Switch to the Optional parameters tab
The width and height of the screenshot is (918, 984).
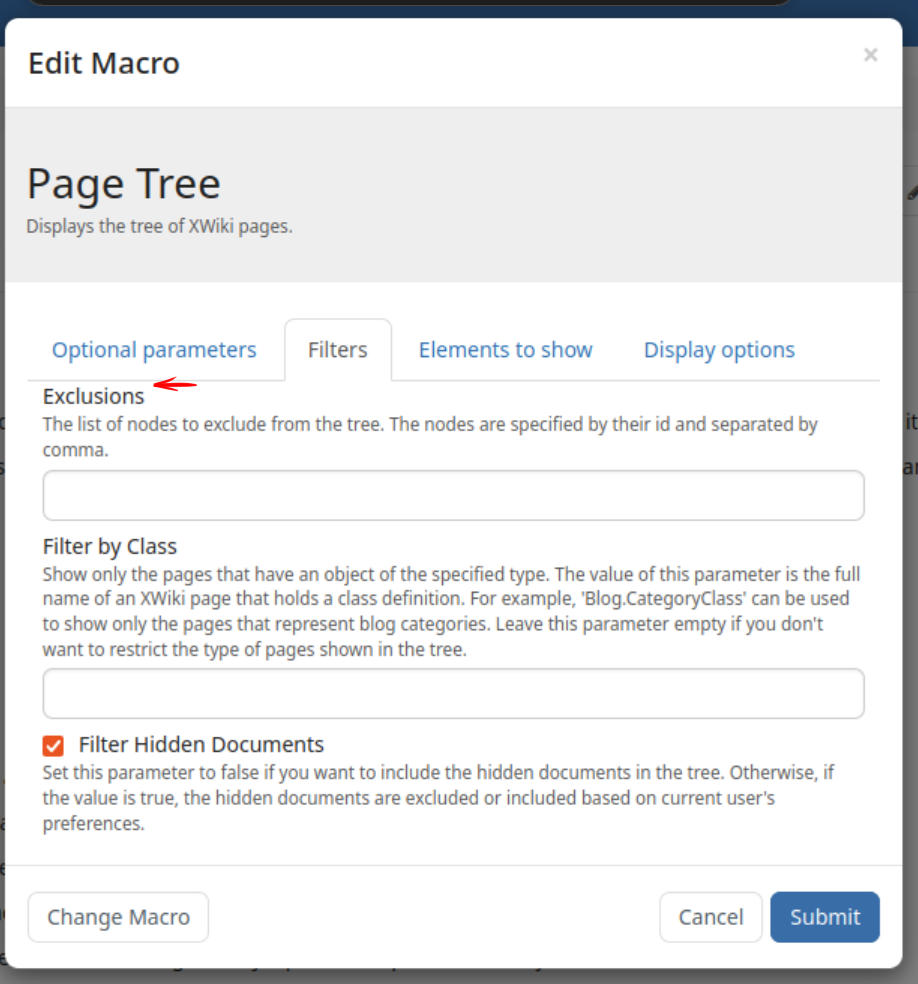[x=154, y=350]
